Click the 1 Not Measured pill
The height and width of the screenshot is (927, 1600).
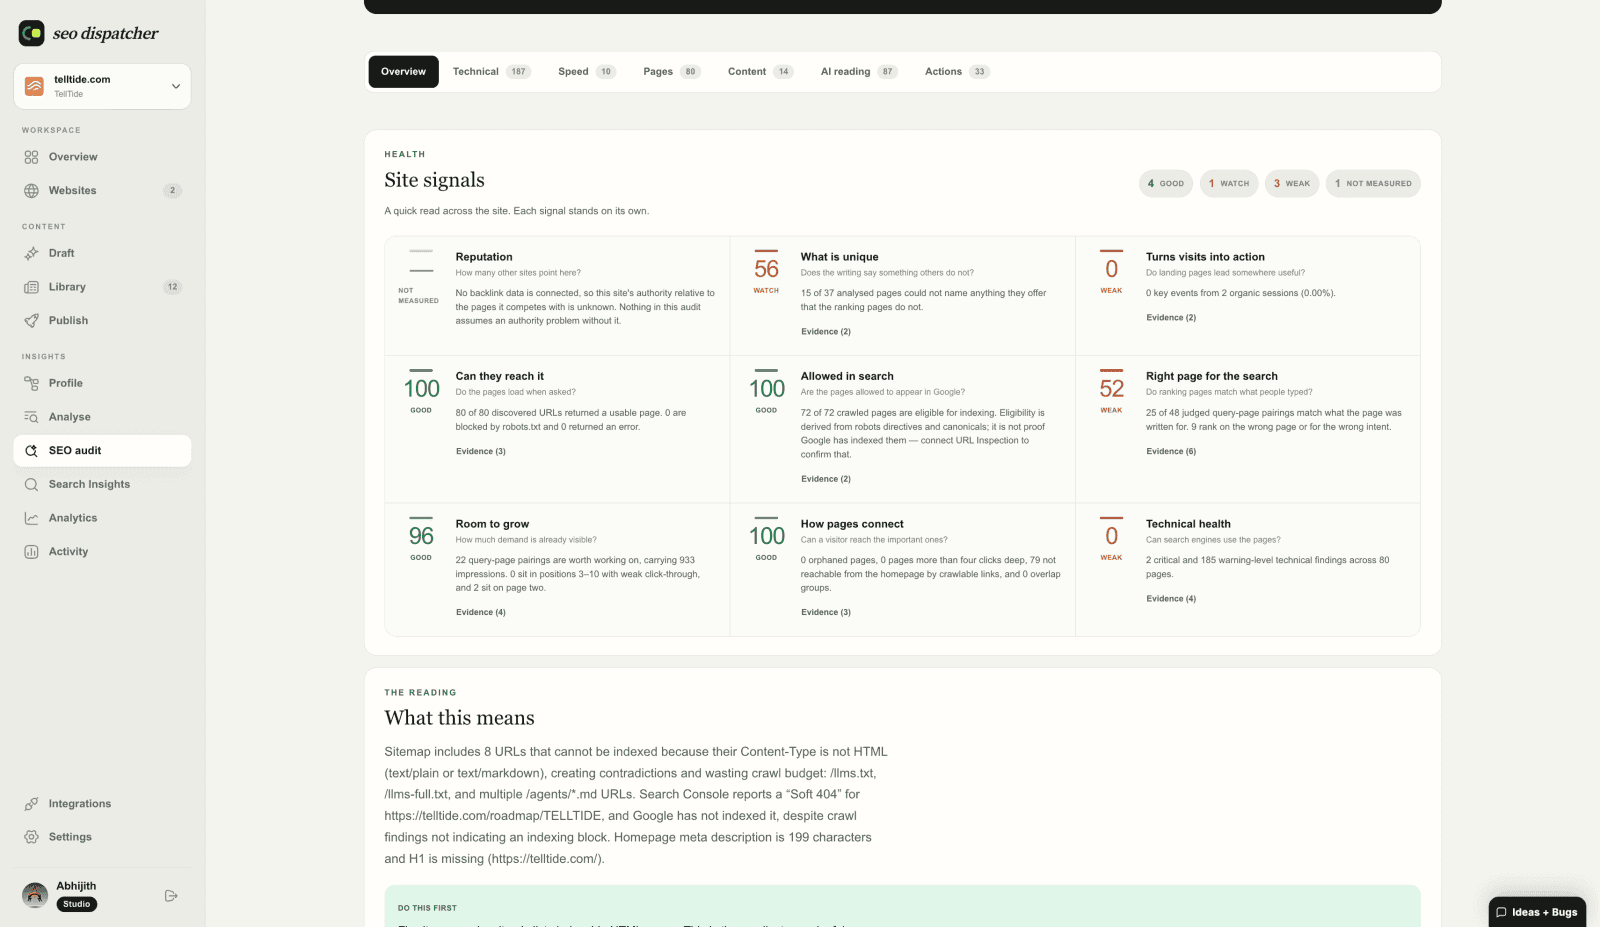(1373, 184)
